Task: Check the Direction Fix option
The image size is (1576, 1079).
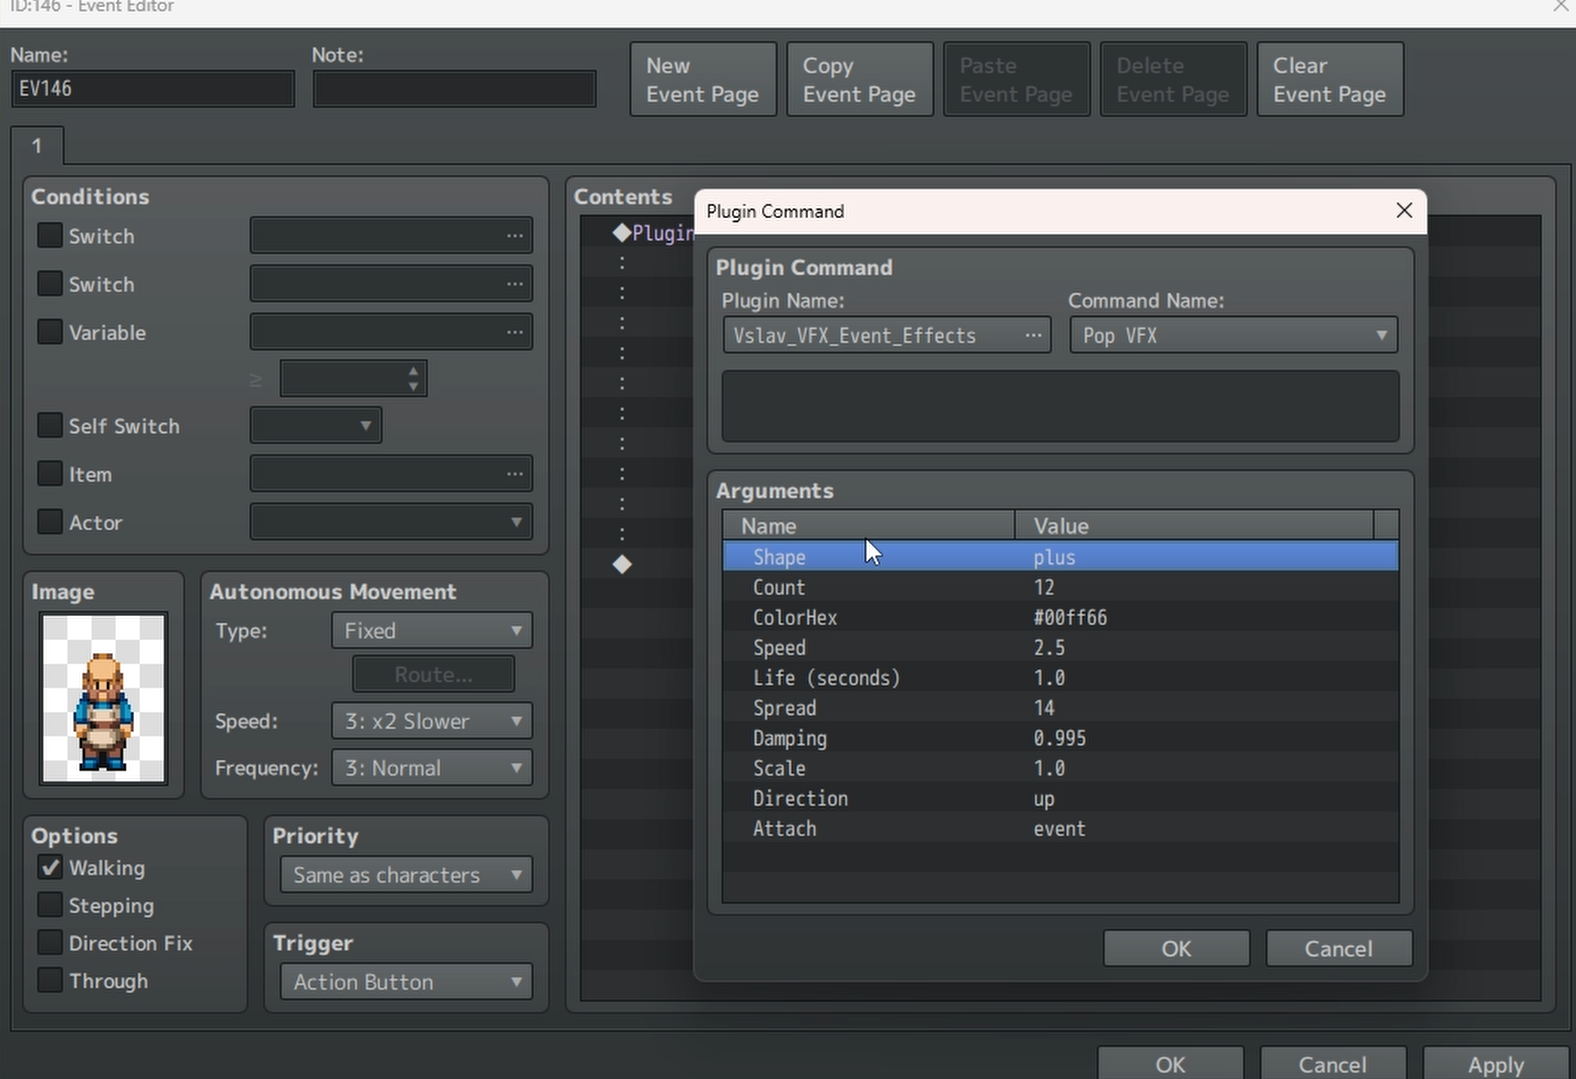Action: coord(50,942)
